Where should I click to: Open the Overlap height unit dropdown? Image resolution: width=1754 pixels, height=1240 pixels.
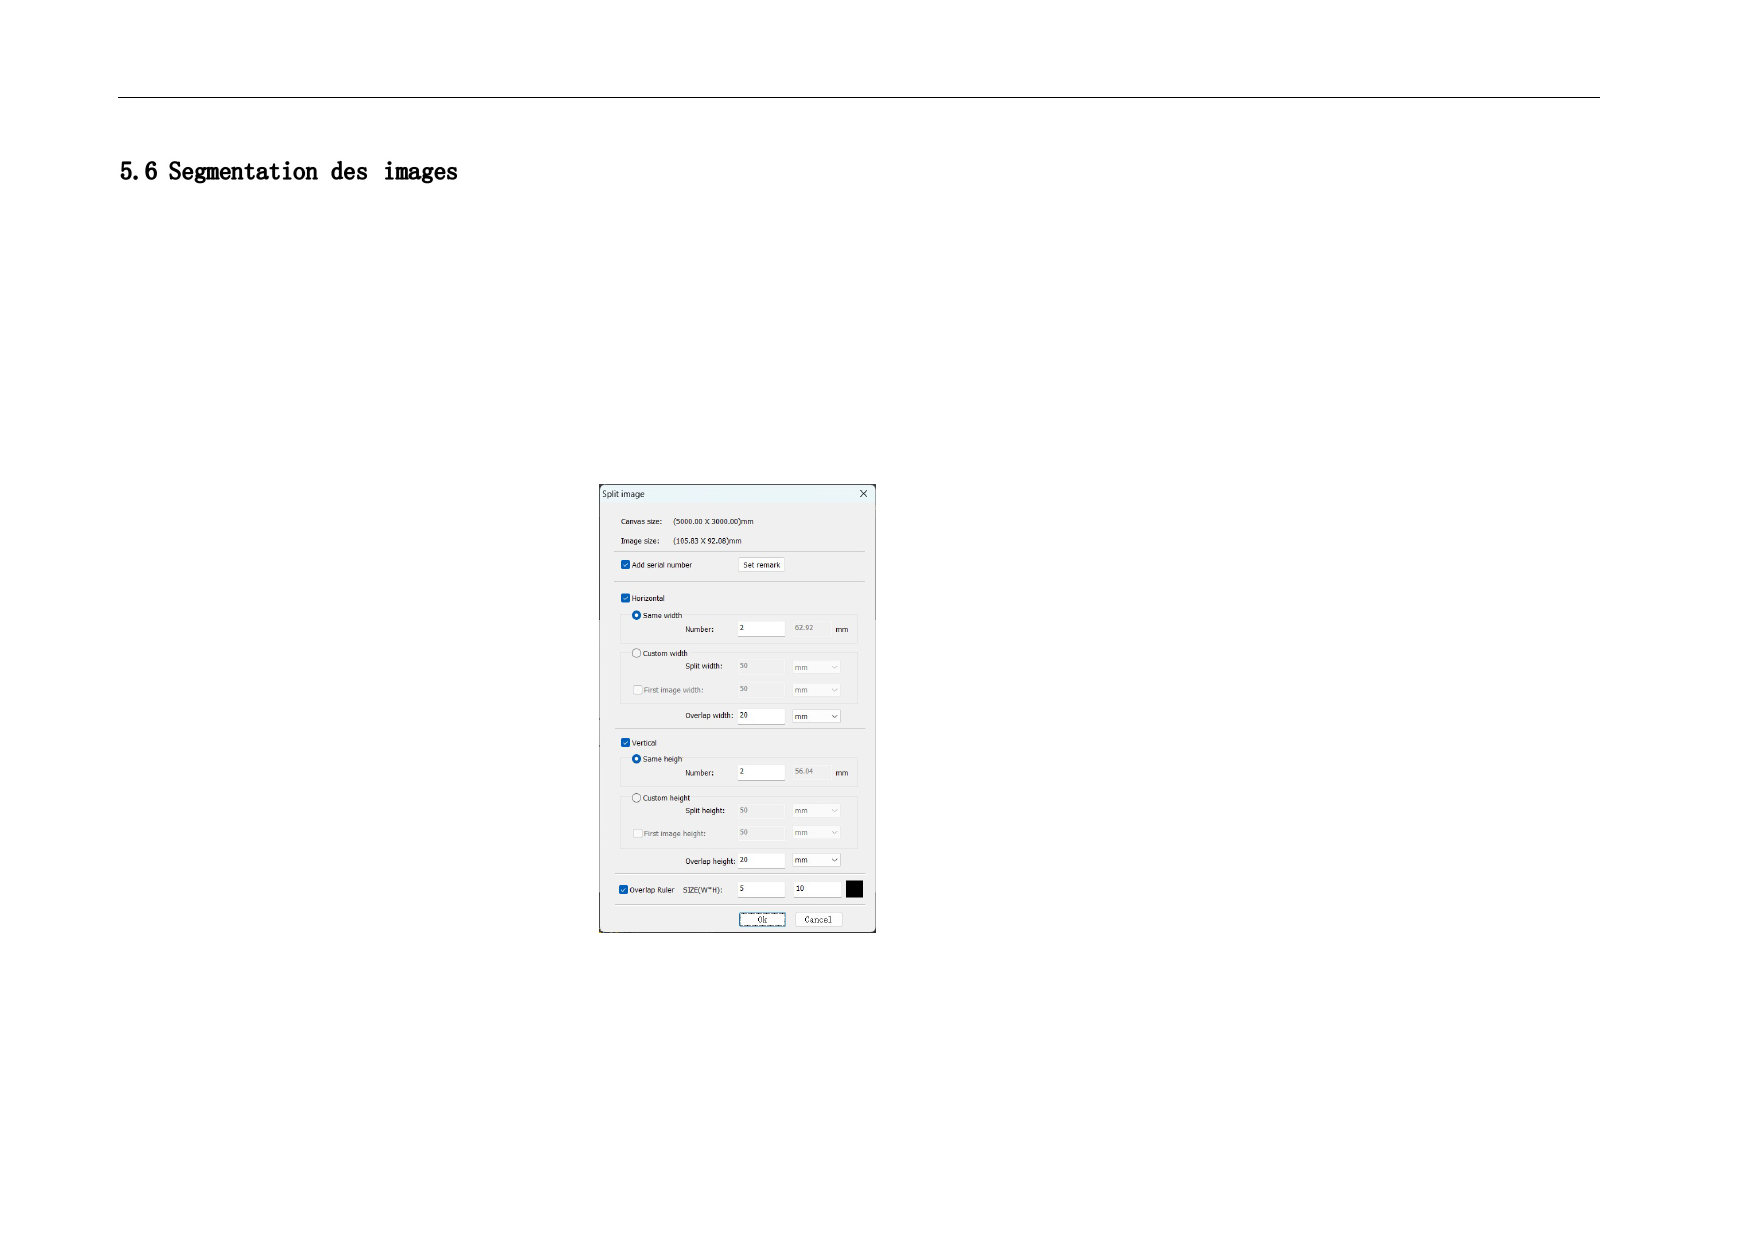coord(816,861)
